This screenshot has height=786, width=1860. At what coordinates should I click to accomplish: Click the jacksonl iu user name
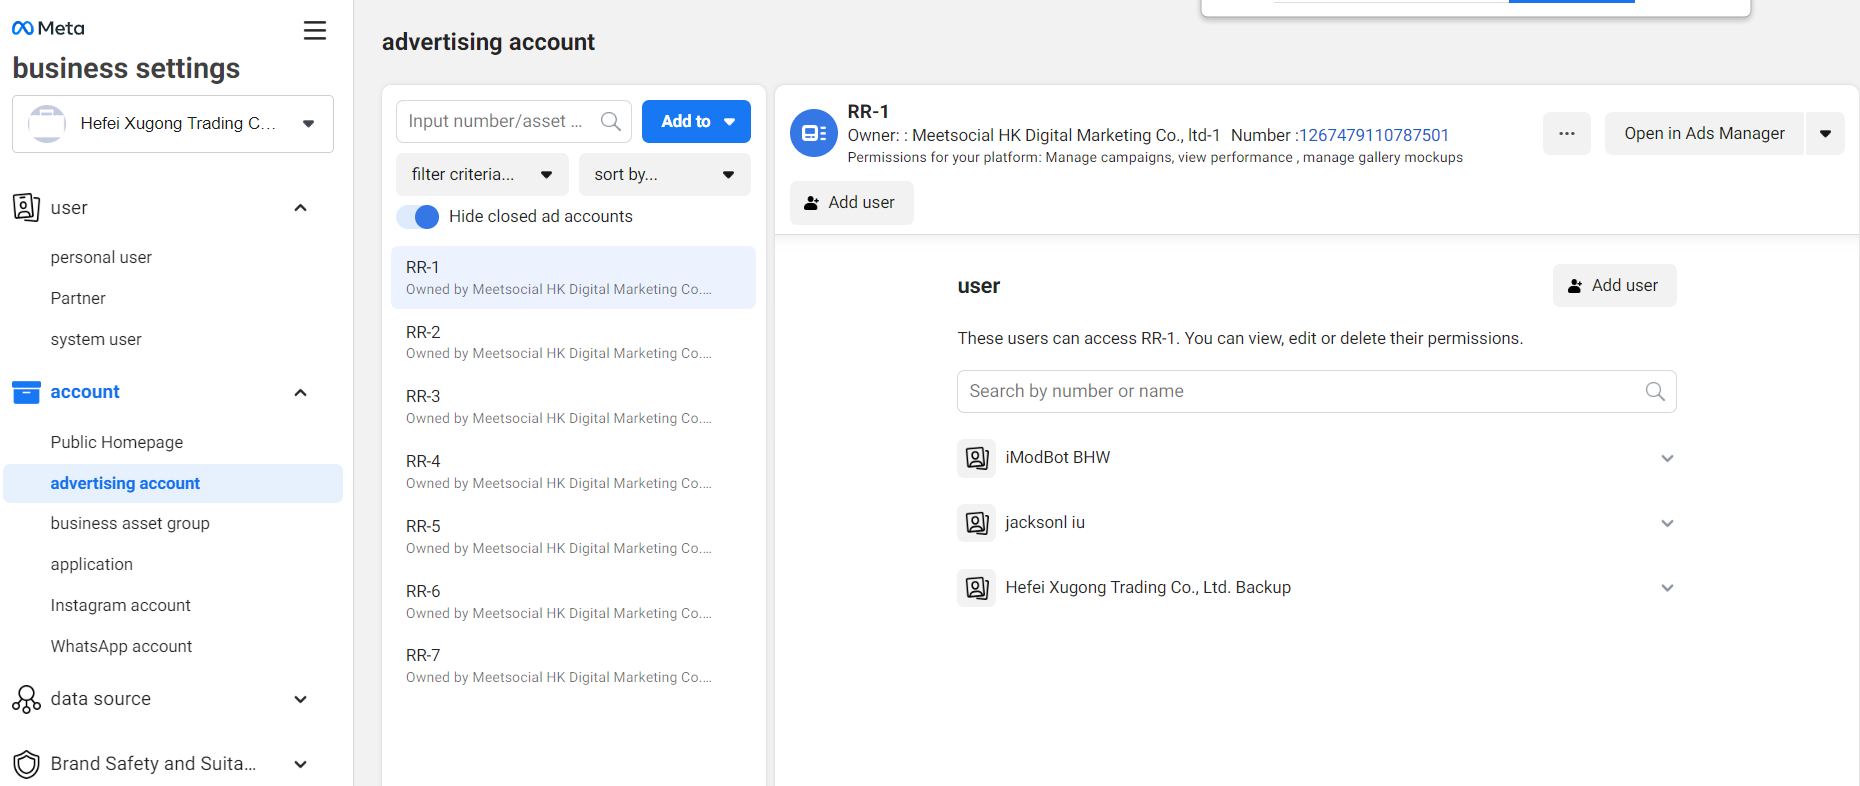[x=1045, y=523]
